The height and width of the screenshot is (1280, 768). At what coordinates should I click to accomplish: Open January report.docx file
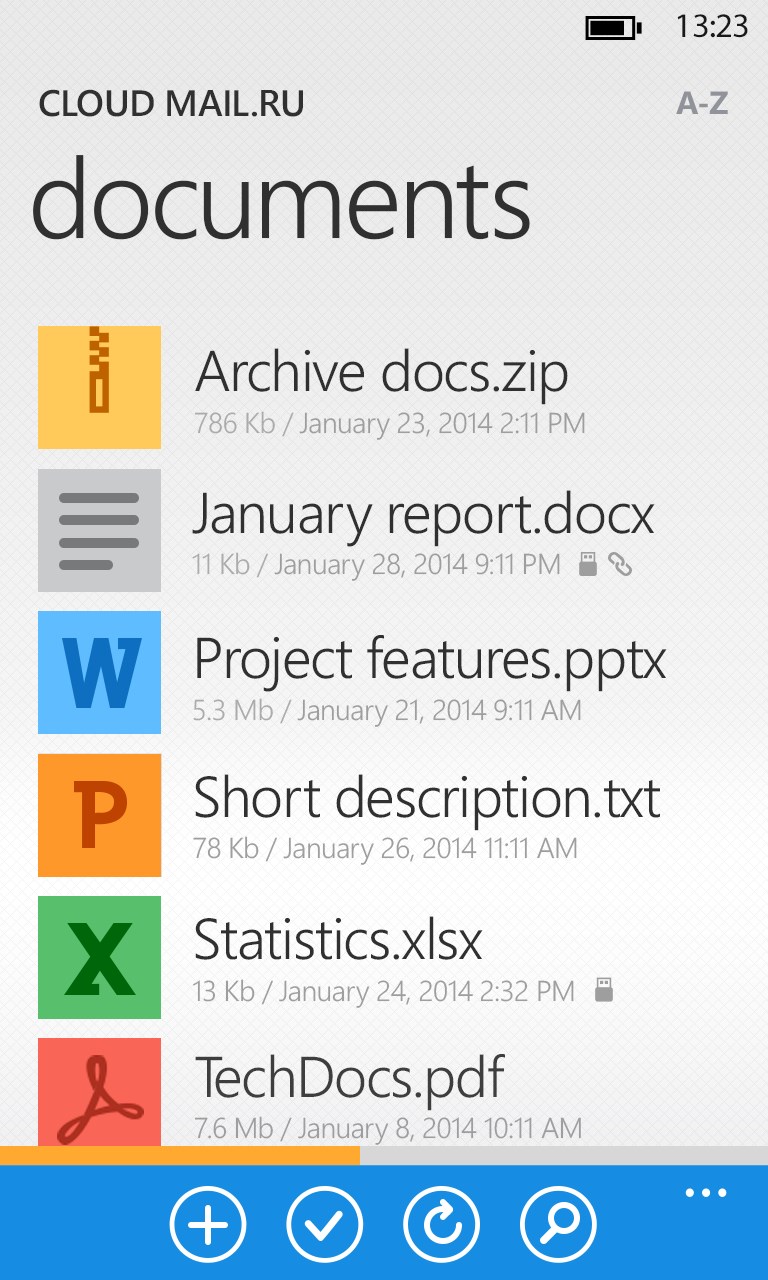[422, 516]
